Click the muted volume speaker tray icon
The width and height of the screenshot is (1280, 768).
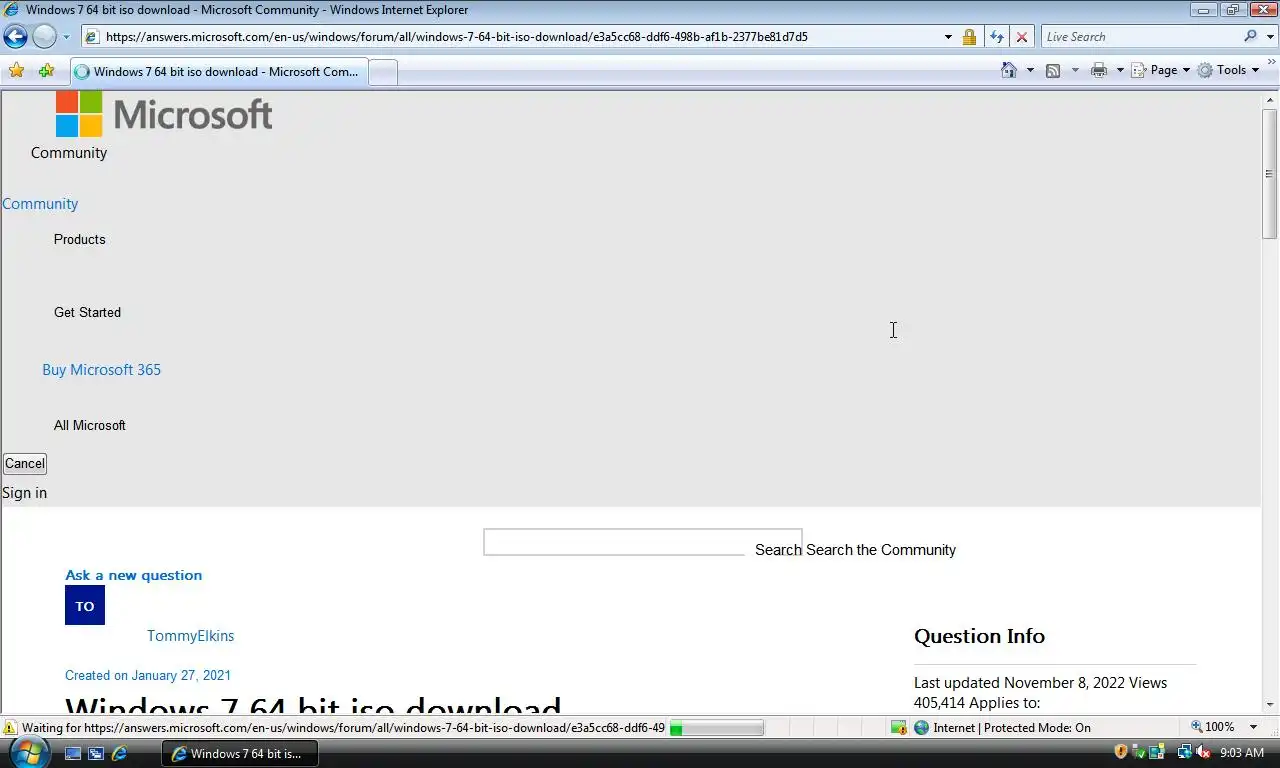[x=1203, y=752]
